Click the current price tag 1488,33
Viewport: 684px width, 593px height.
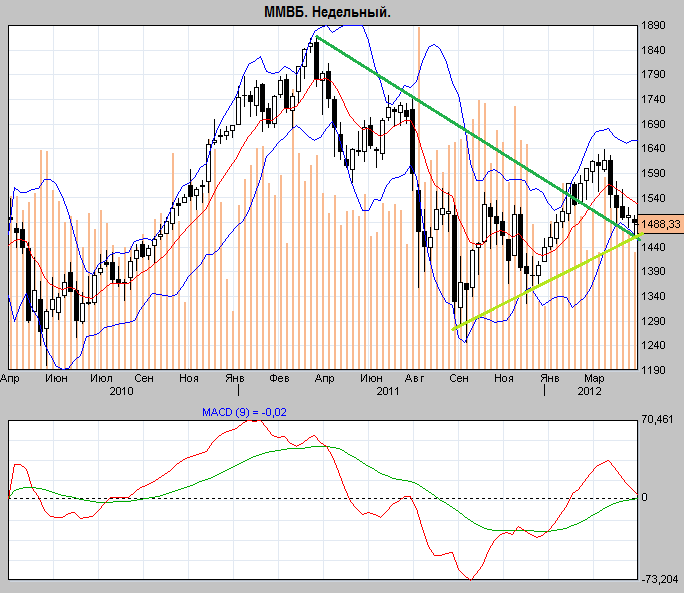[x=660, y=224]
